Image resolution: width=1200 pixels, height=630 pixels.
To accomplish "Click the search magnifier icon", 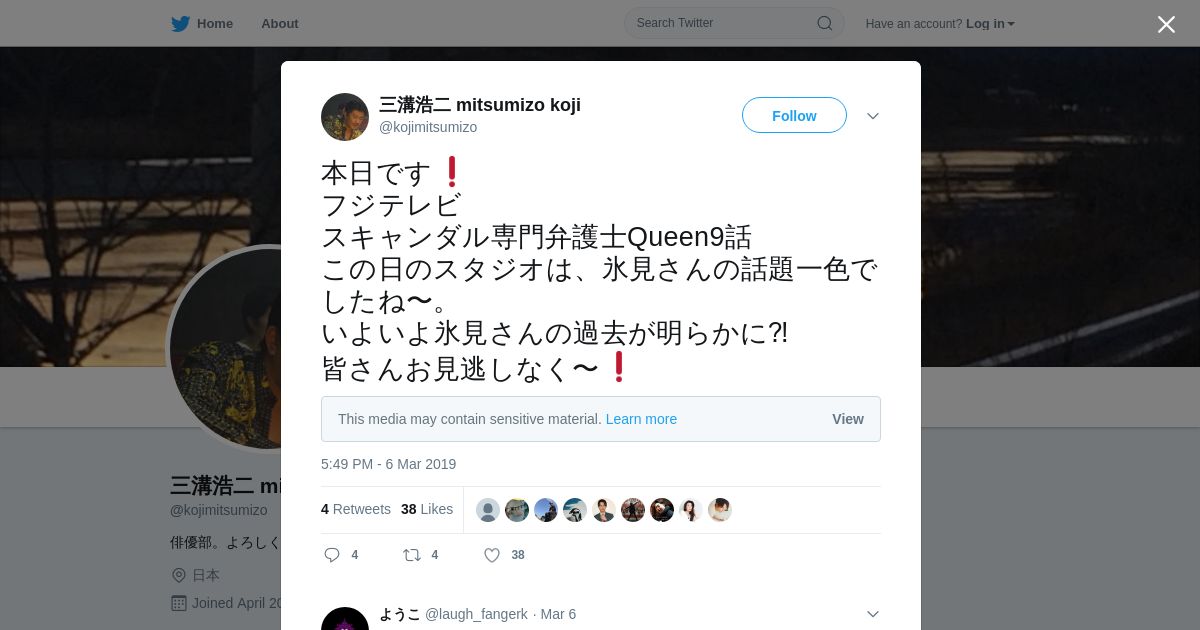I will tap(825, 23).
